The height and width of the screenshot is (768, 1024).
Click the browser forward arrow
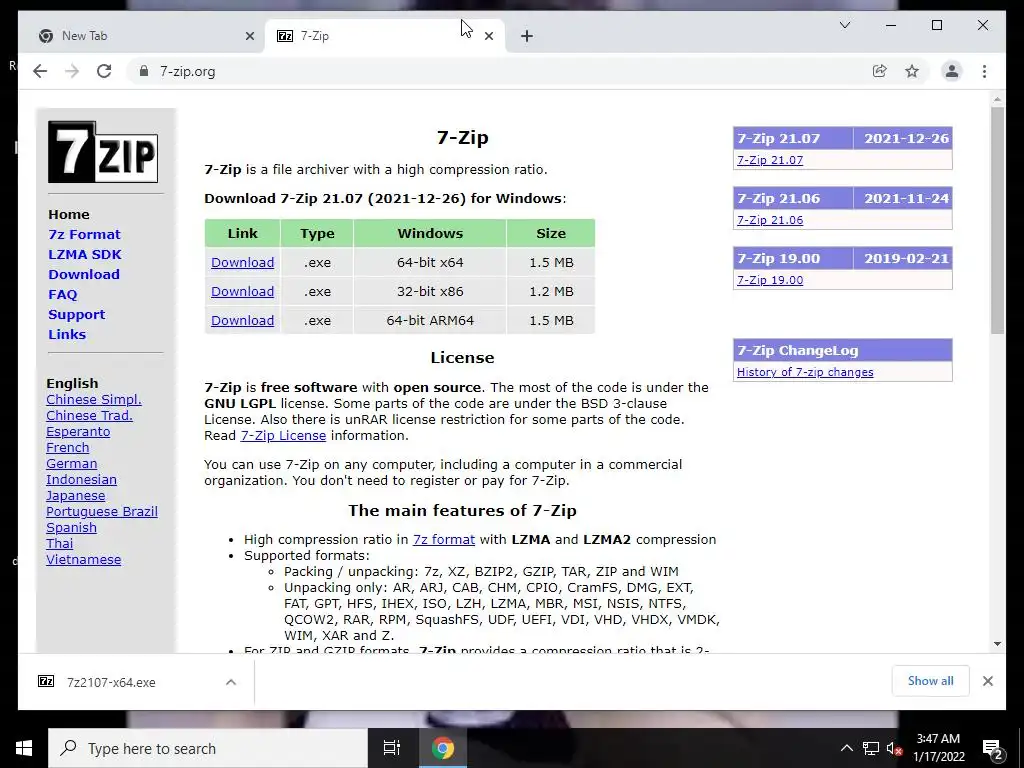(x=72, y=71)
